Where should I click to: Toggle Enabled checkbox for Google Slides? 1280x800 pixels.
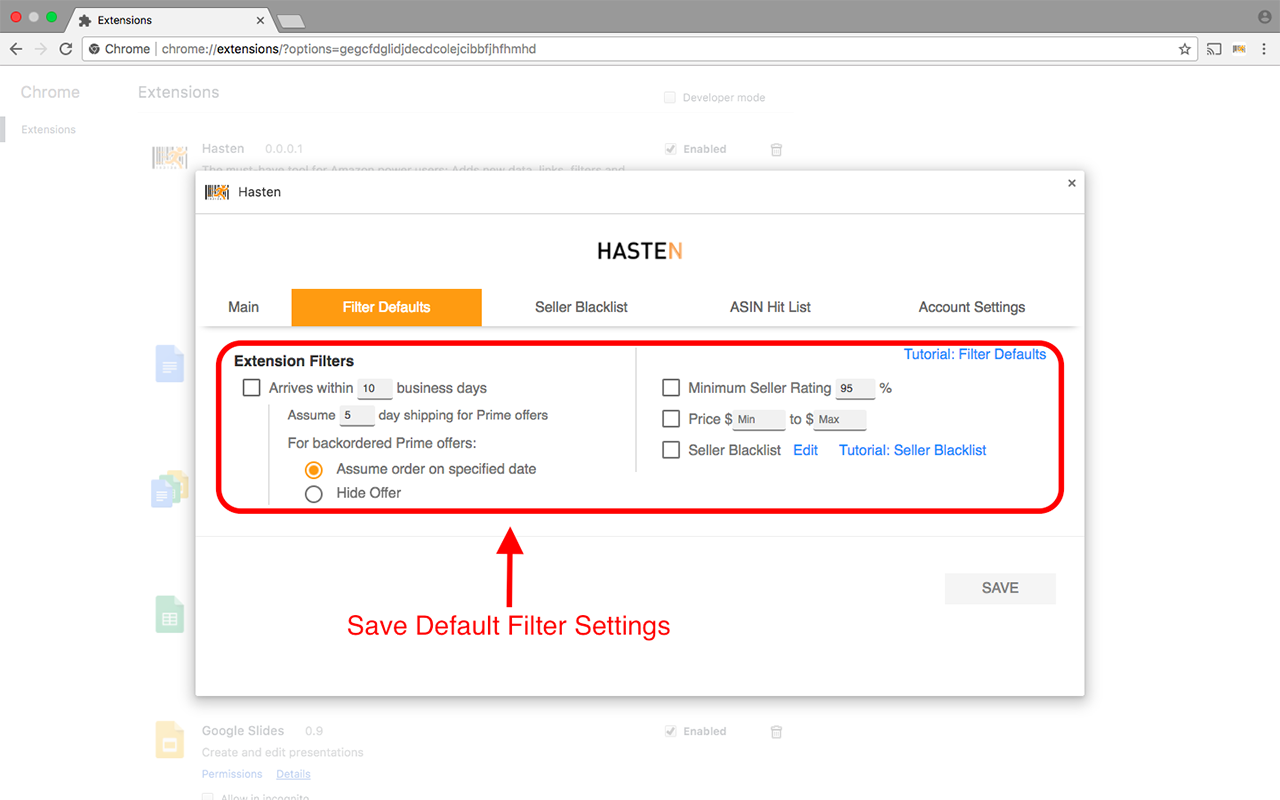point(670,731)
